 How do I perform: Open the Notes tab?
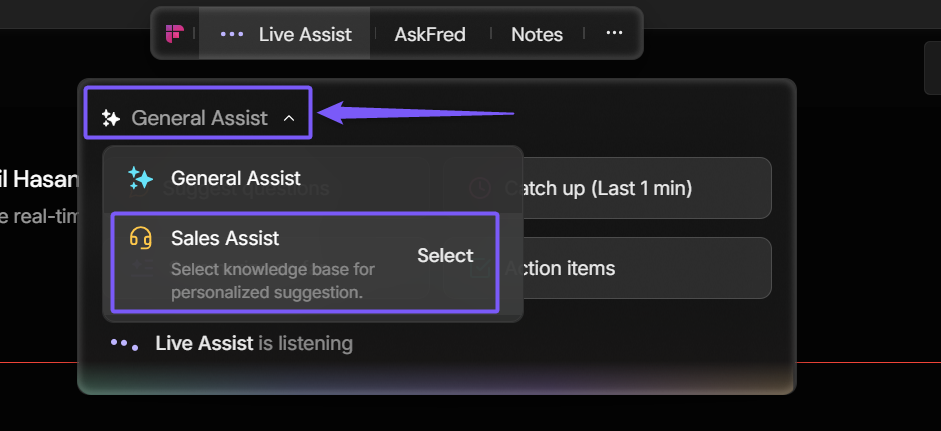point(537,34)
